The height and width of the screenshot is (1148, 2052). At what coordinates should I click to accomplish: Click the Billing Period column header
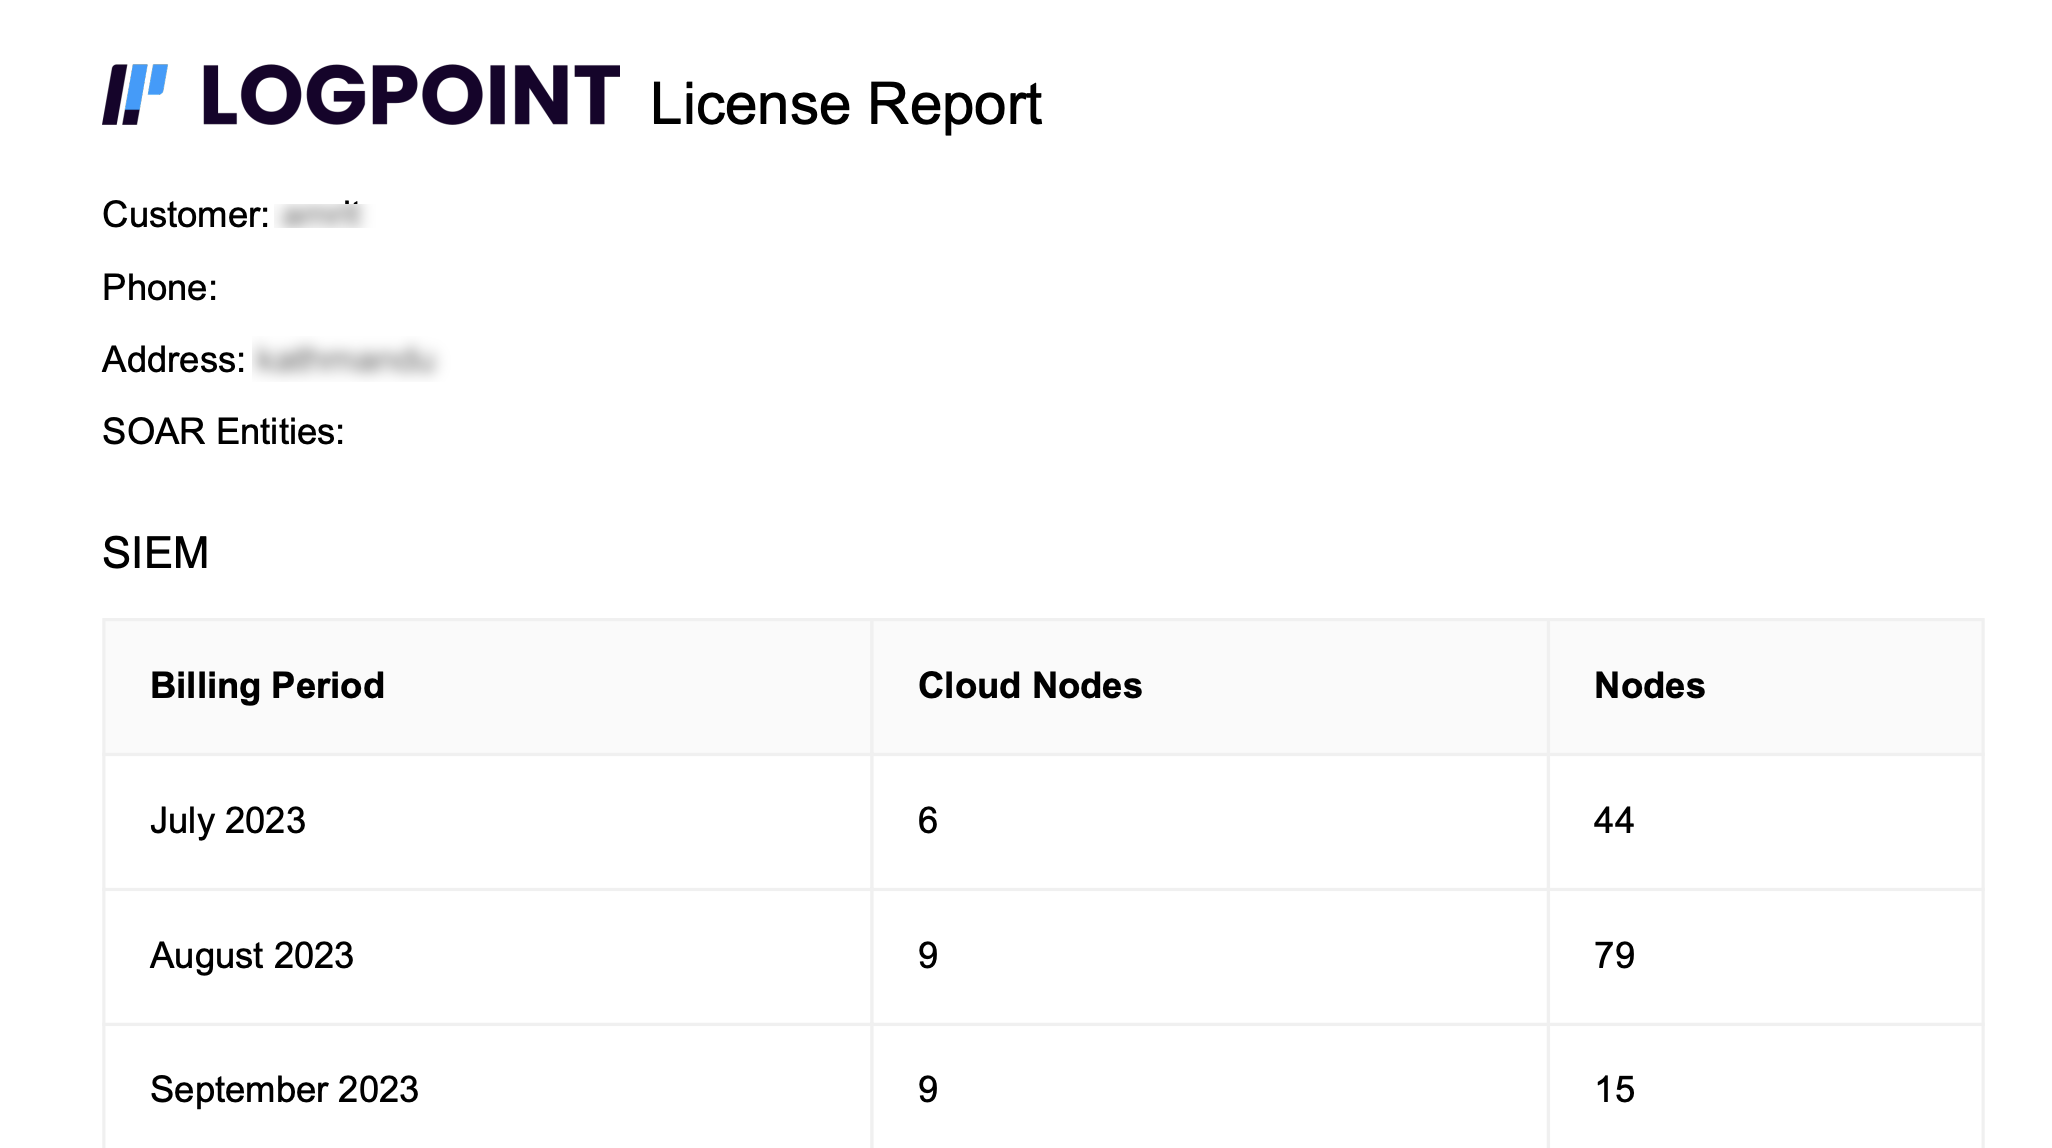coord(267,686)
